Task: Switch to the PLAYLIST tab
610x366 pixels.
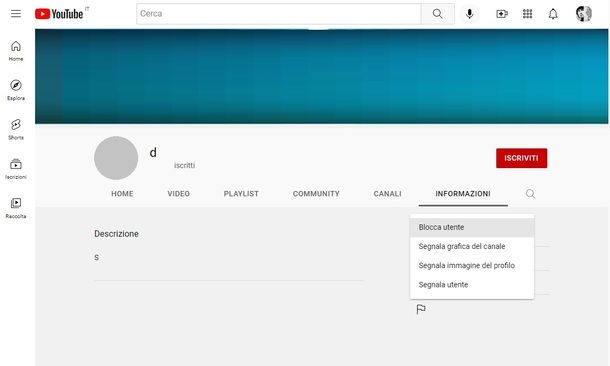Action: pyautogui.click(x=241, y=194)
